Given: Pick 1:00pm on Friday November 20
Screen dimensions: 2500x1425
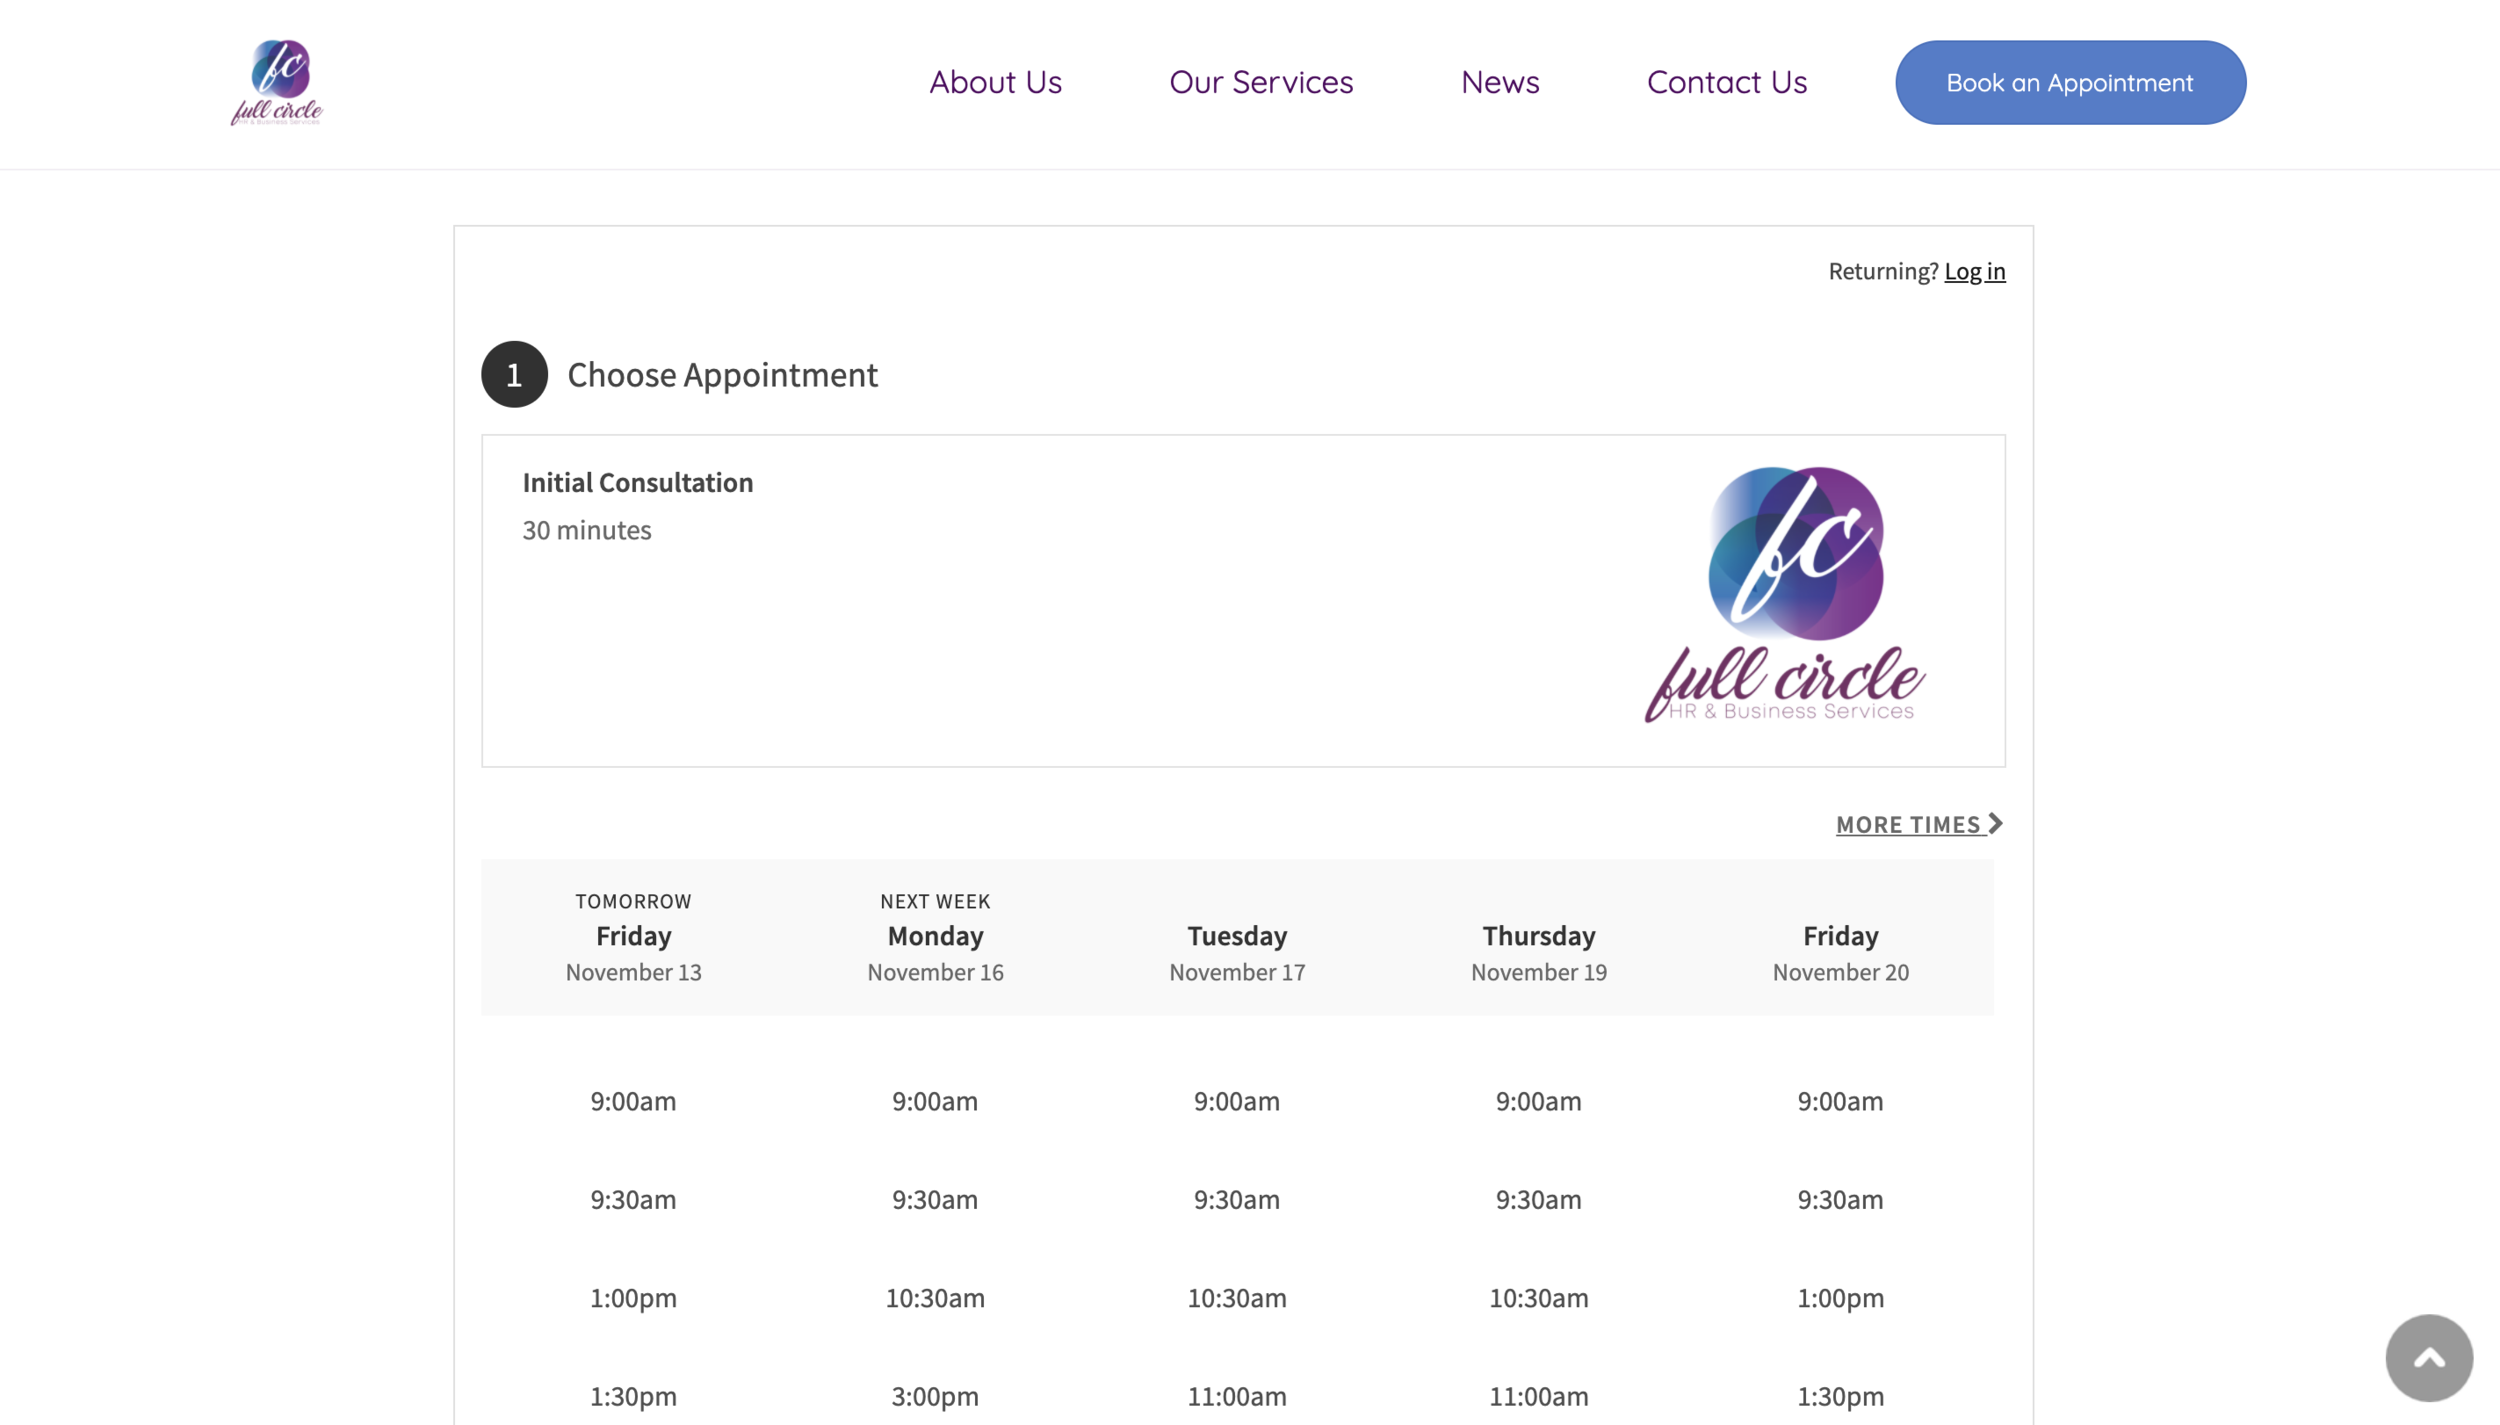Looking at the screenshot, I should click(1840, 1298).
